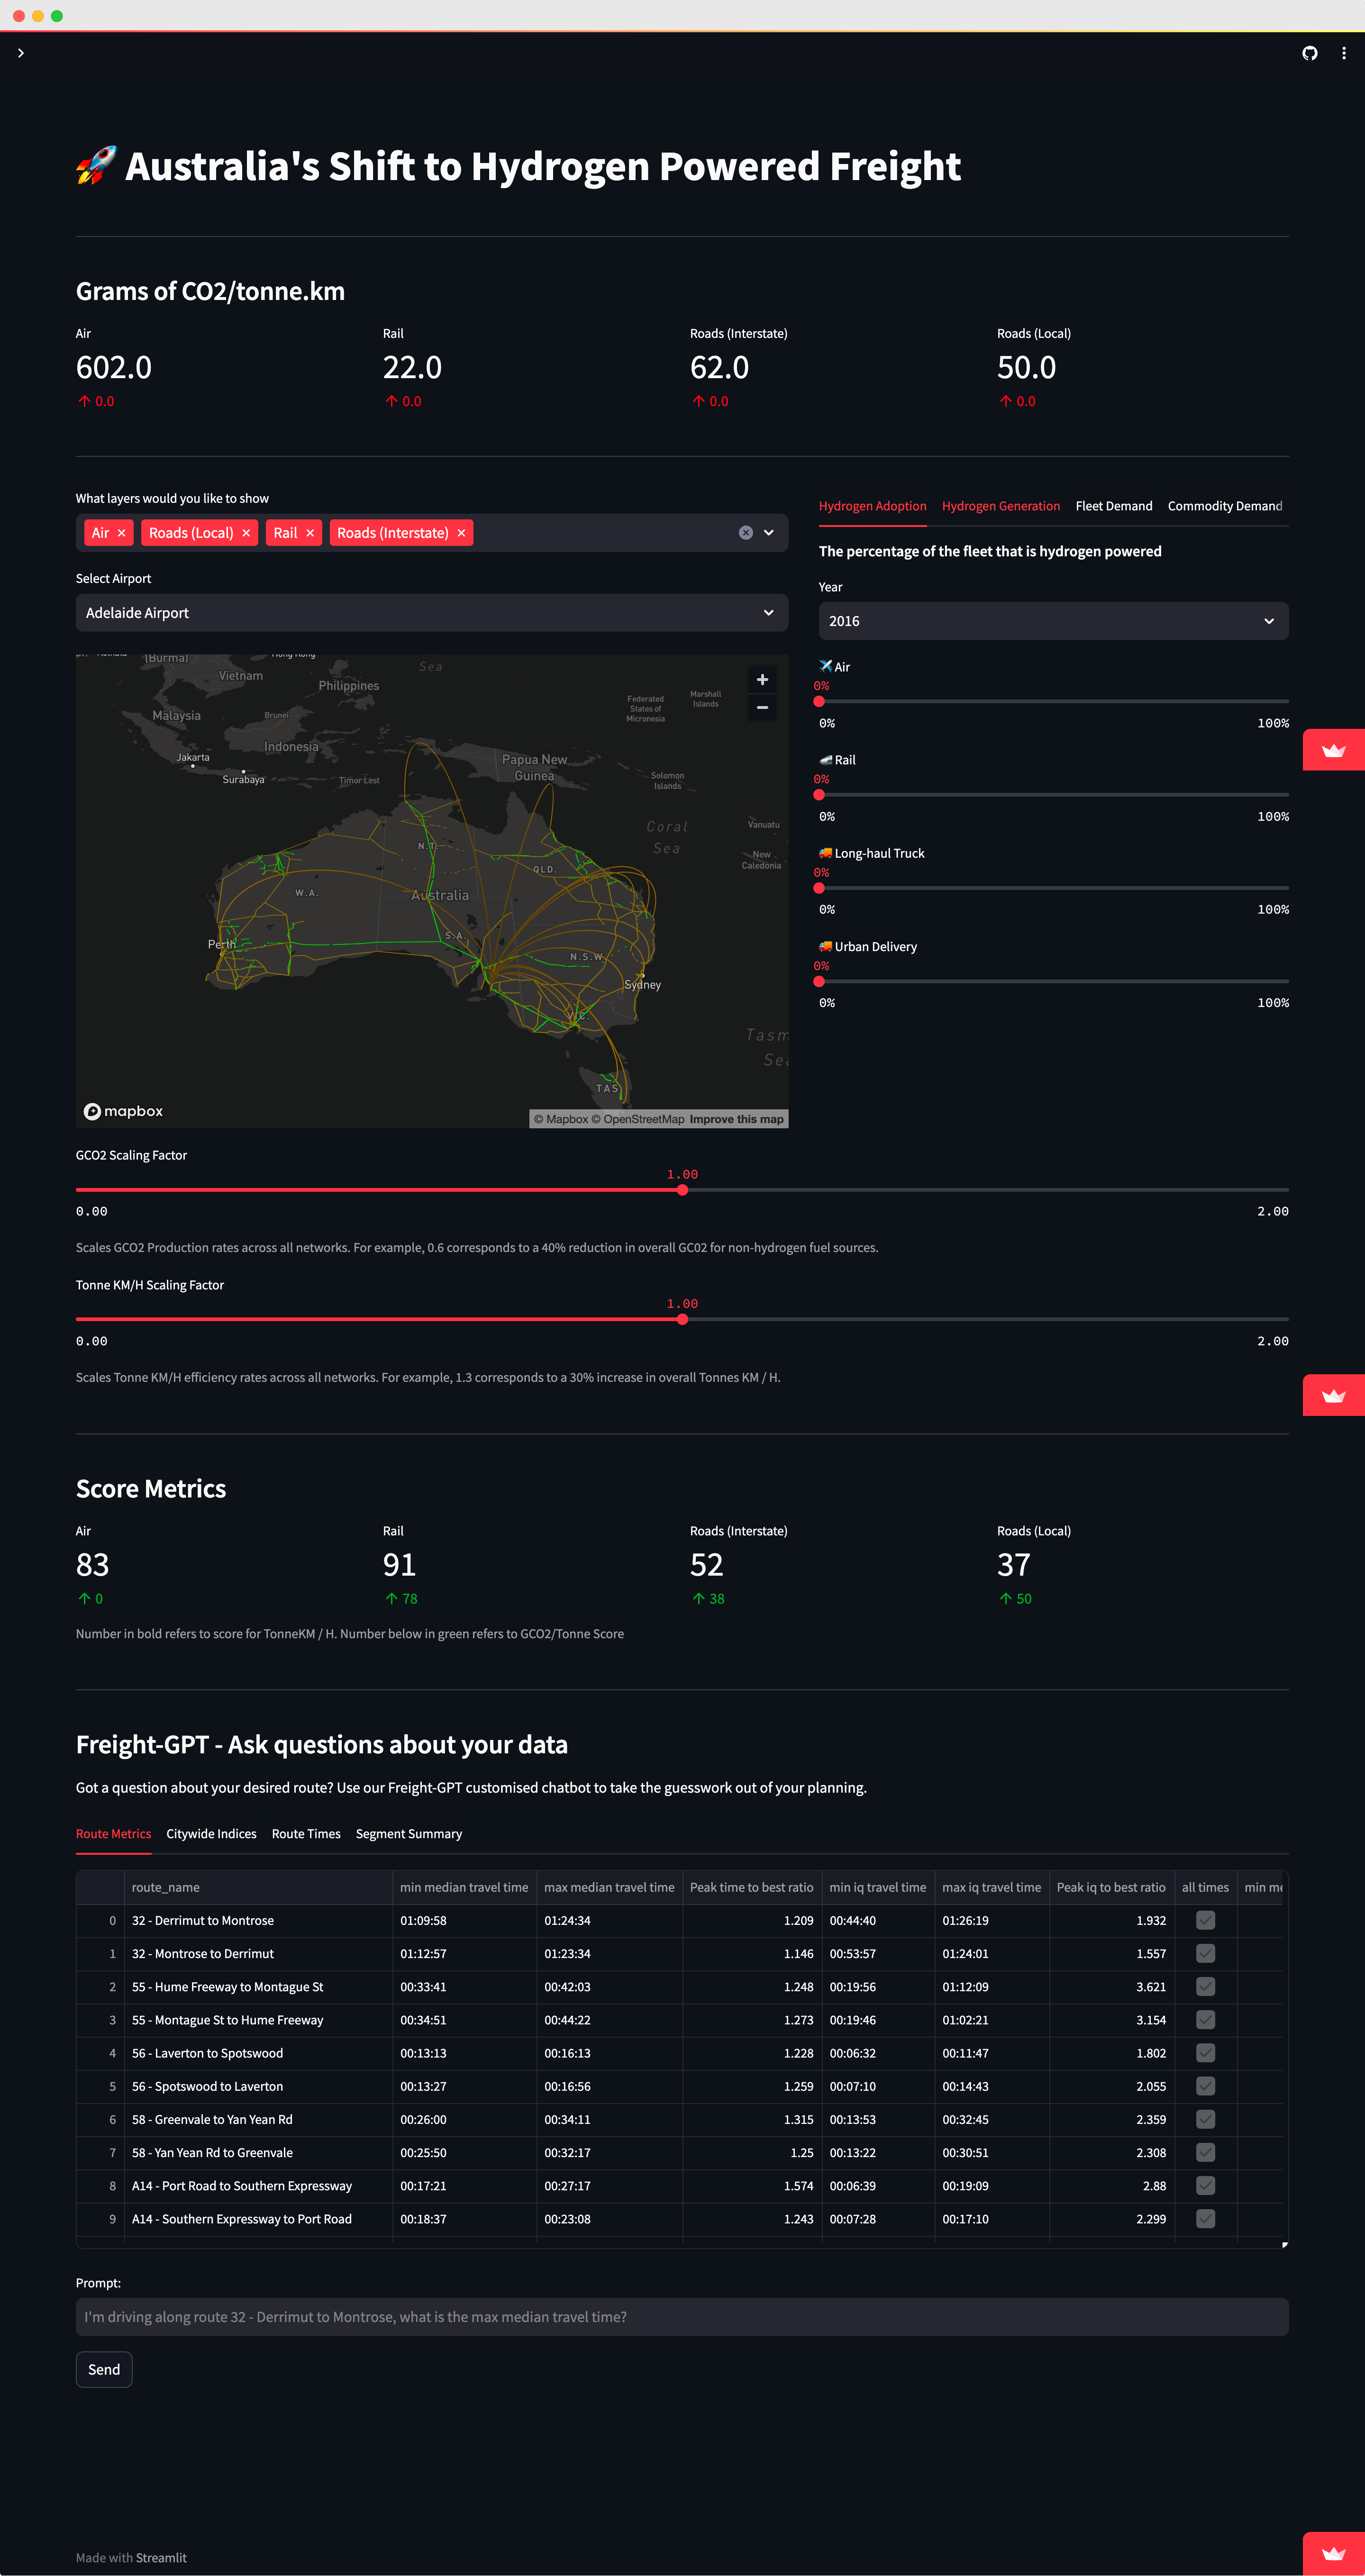
Task: Remove the Roads (Interstate) layer tag
Action: click(x=461, y=533)
